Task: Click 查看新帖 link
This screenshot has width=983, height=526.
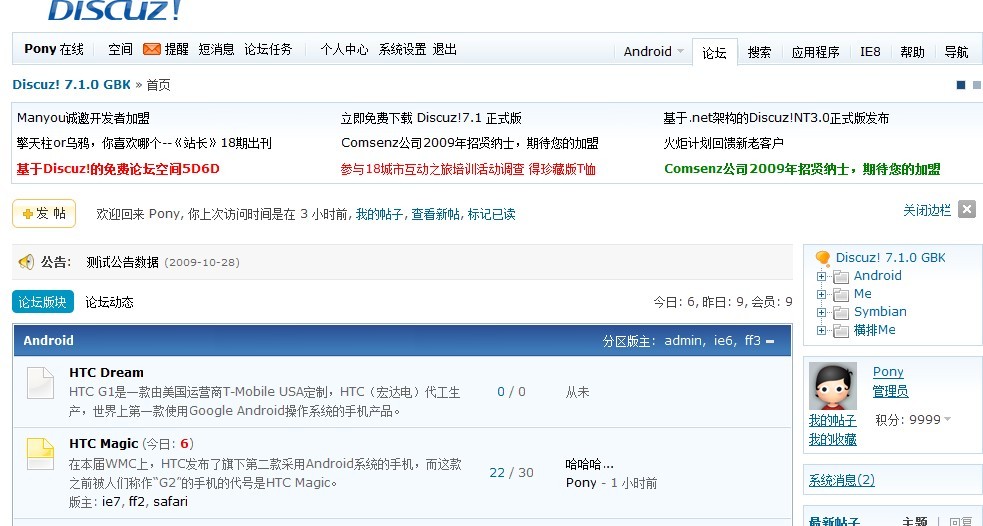Action: pyautogui.click(x=435, y=214)
